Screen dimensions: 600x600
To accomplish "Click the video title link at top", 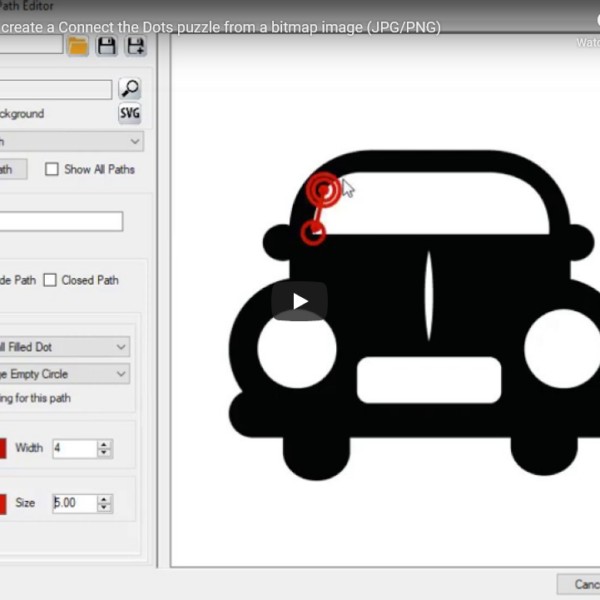I will click(220, 27).
